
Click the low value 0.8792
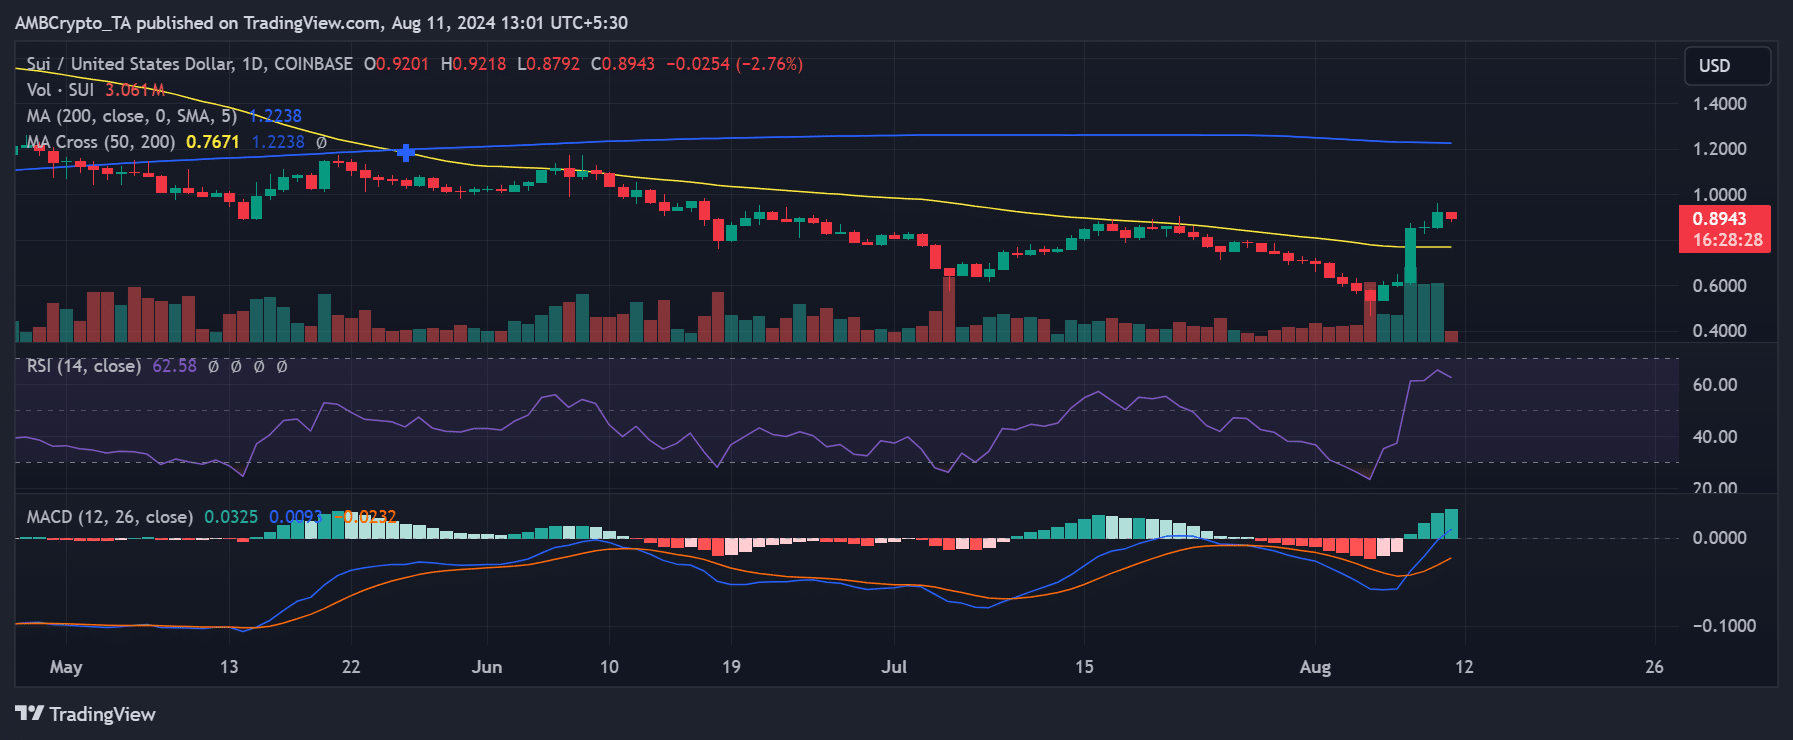(x=553, y=63)
